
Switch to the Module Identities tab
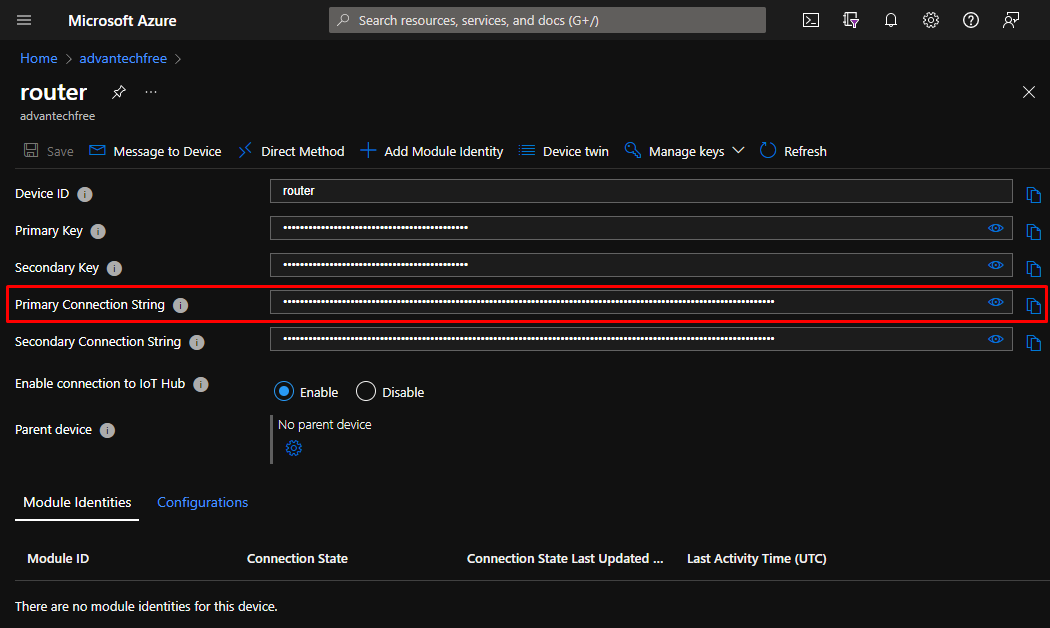77,503
